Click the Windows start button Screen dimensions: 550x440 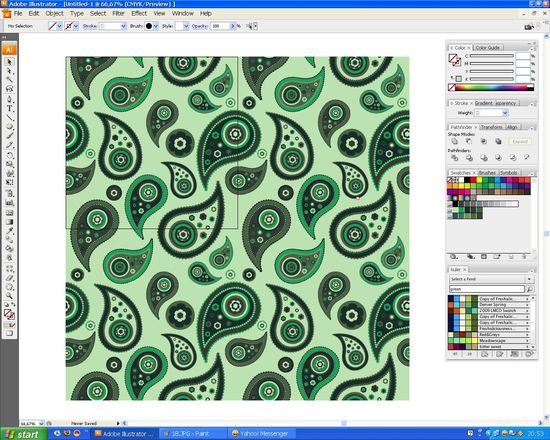pos(24,434)
